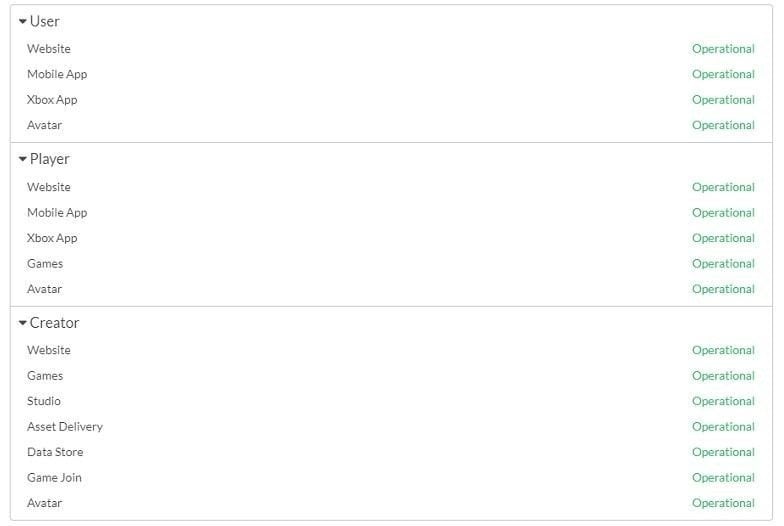Image resolution: width=784 pixels, height=526 pixels.
Task: Select Xbox App under Player section
Action: (x=52, y=238)
